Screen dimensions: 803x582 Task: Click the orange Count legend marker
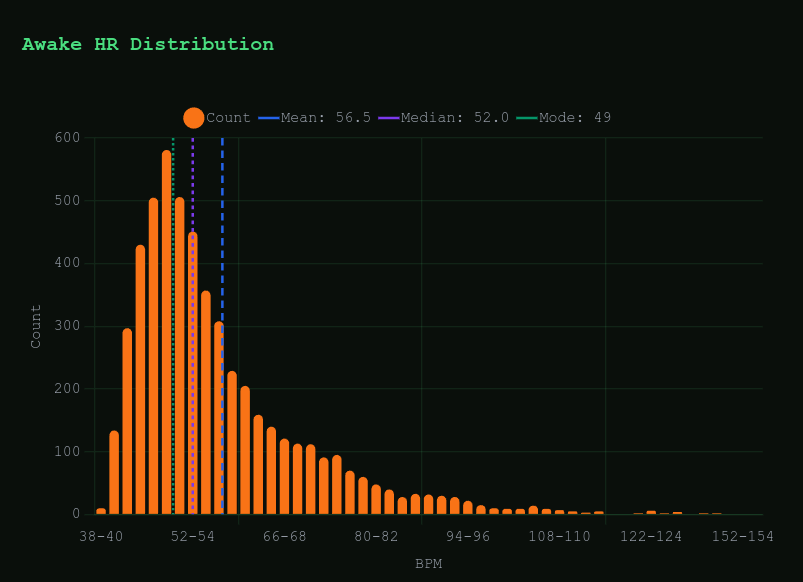194,118
